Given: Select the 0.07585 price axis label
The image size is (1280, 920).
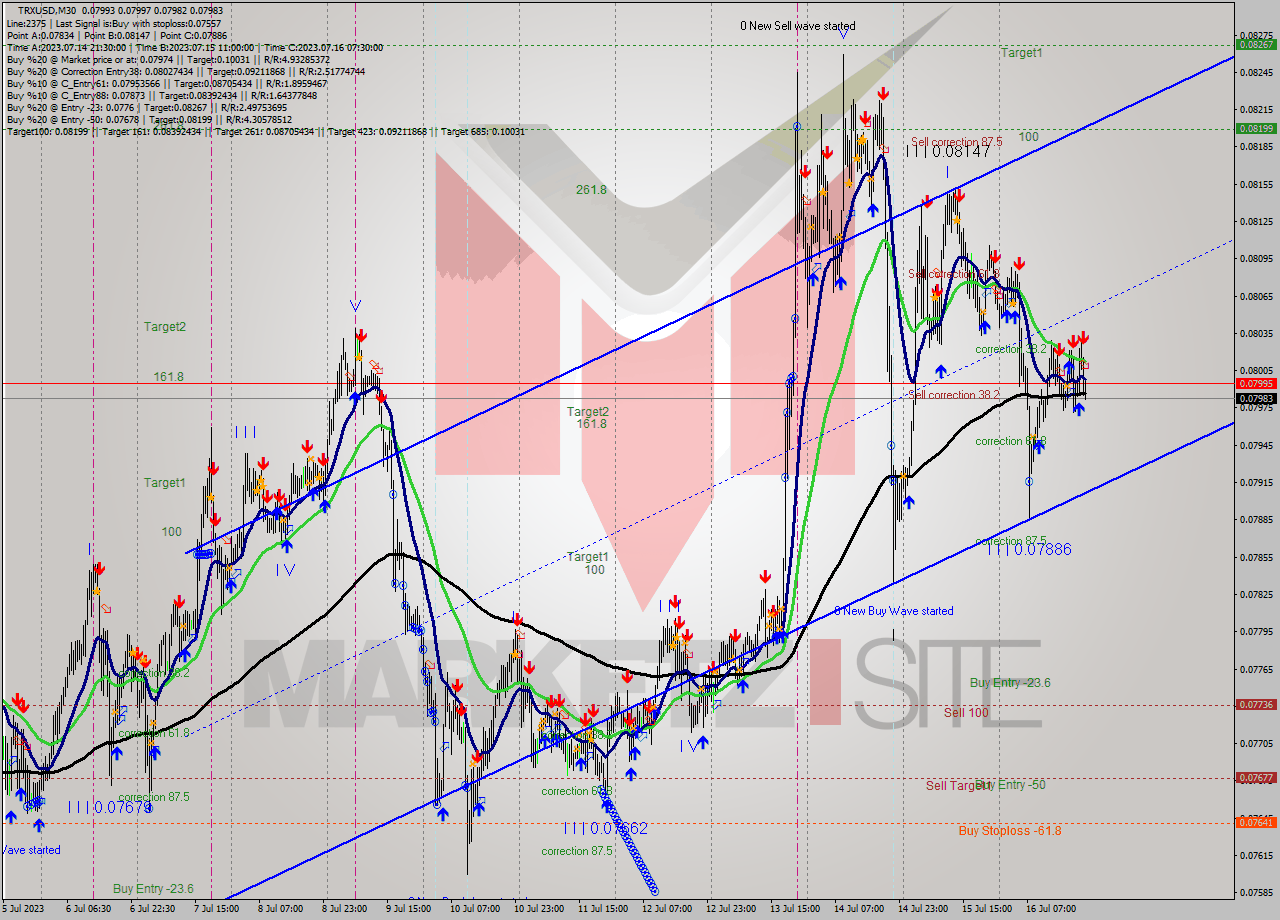Looking at the screenshot, I should pyautogui.click(x=1255, y=892).
